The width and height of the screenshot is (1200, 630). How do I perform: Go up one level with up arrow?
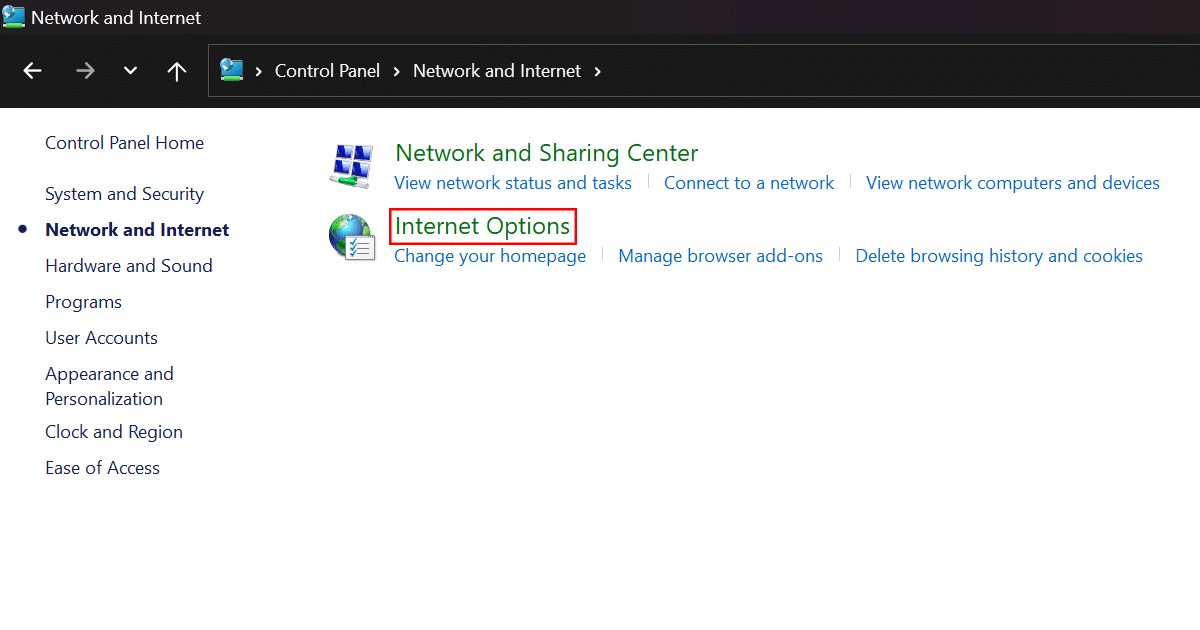[177, 71]
